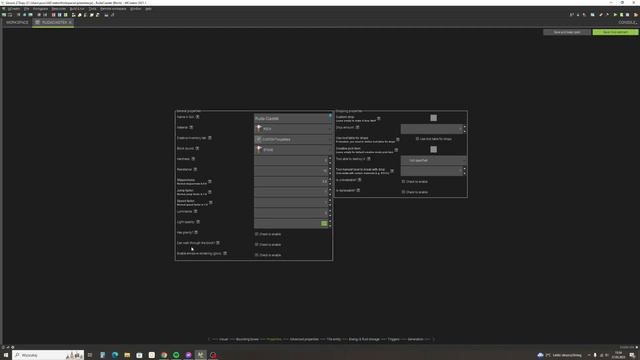Increase the Hardness value with stepper arrows
The image size is (640, 360).
point(330,158)
